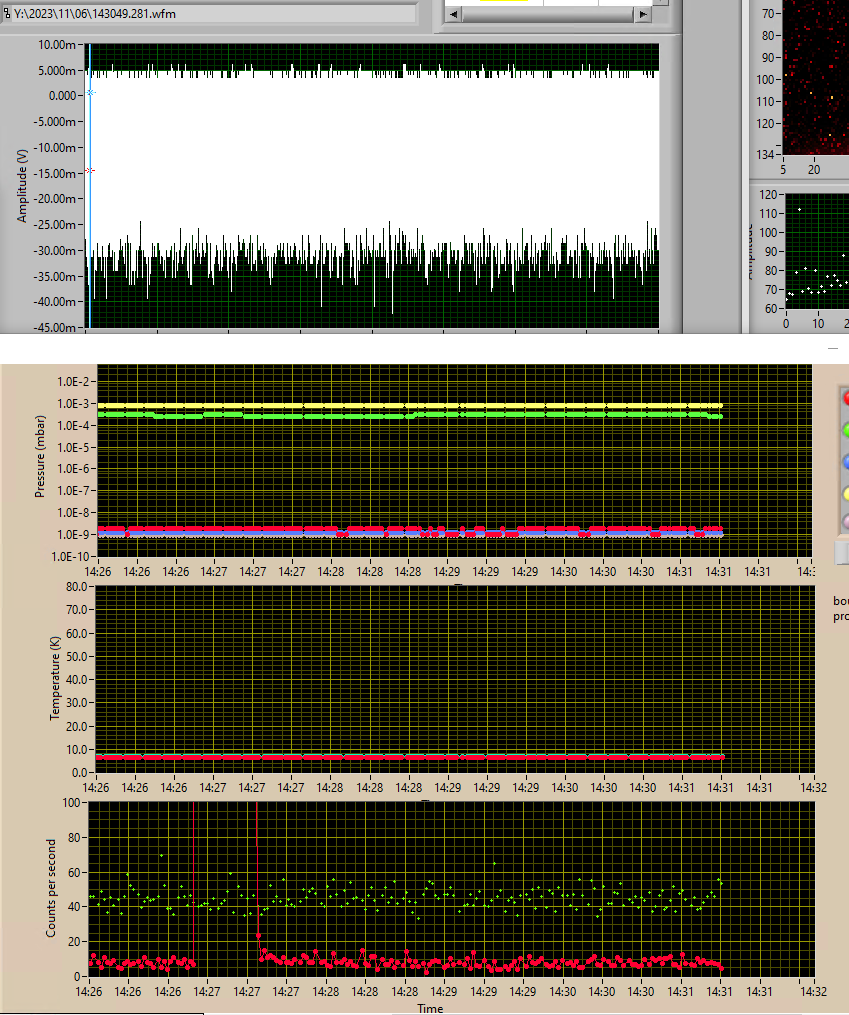
Task: Click the green legend indicator beside the pressure chart
Action: (x=845, y=429)
